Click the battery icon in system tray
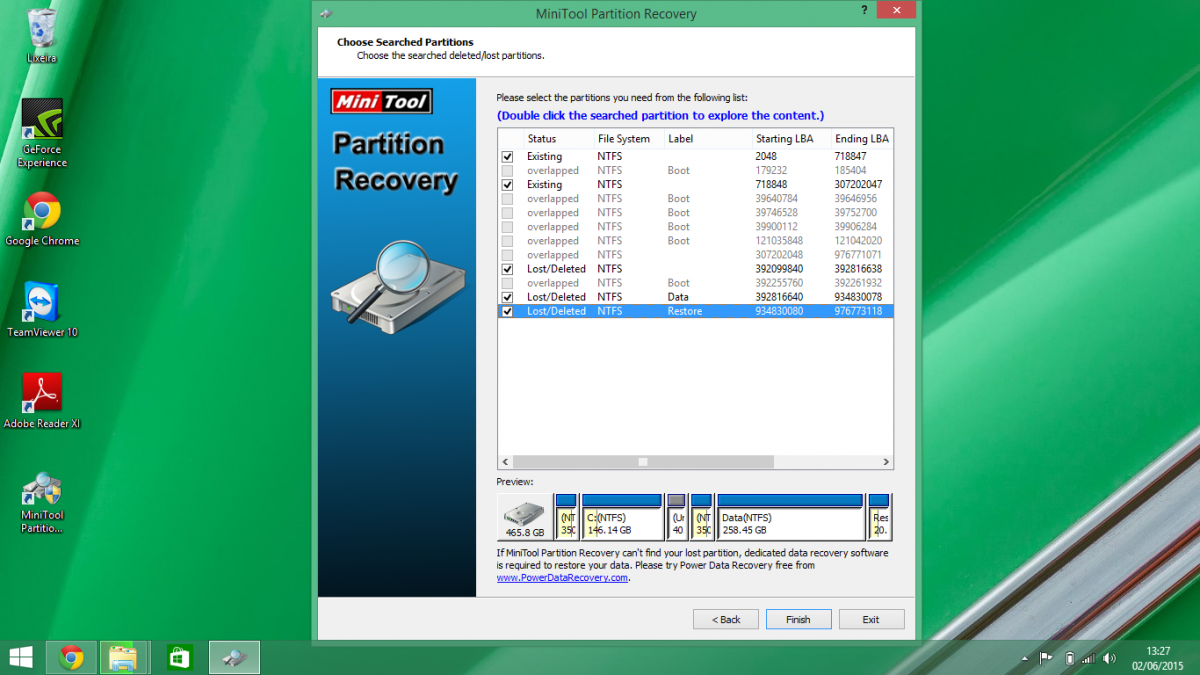 pos(1070,658)
